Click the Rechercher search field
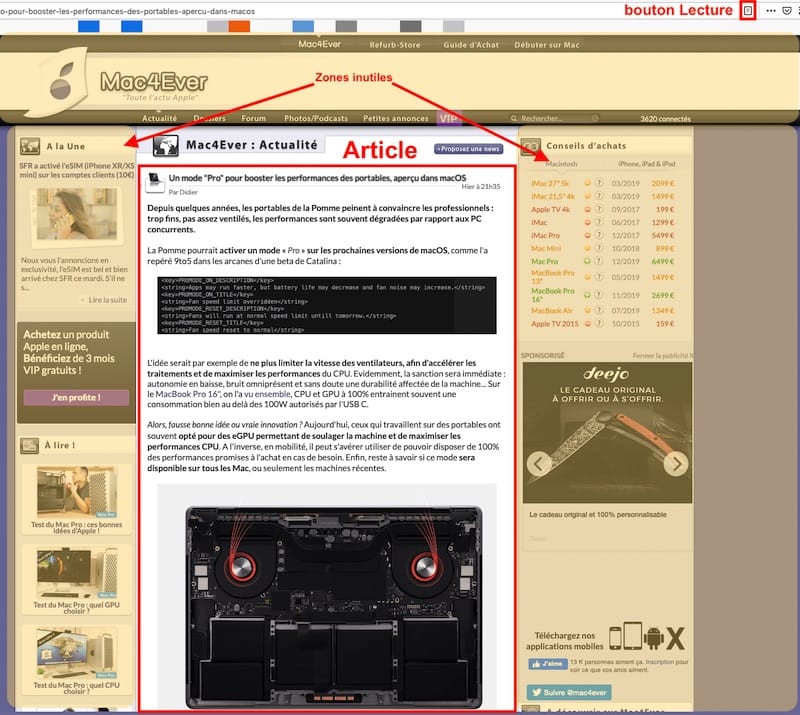This screenshot has width=800, height=715. point(554,118)
